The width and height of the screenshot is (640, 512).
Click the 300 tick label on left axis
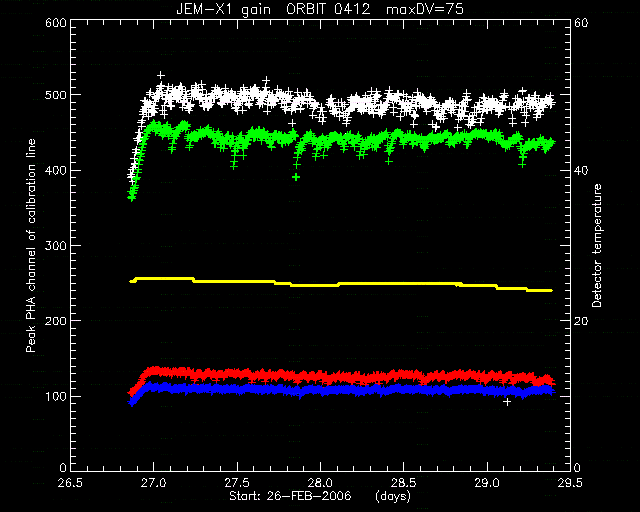(56, 246)
